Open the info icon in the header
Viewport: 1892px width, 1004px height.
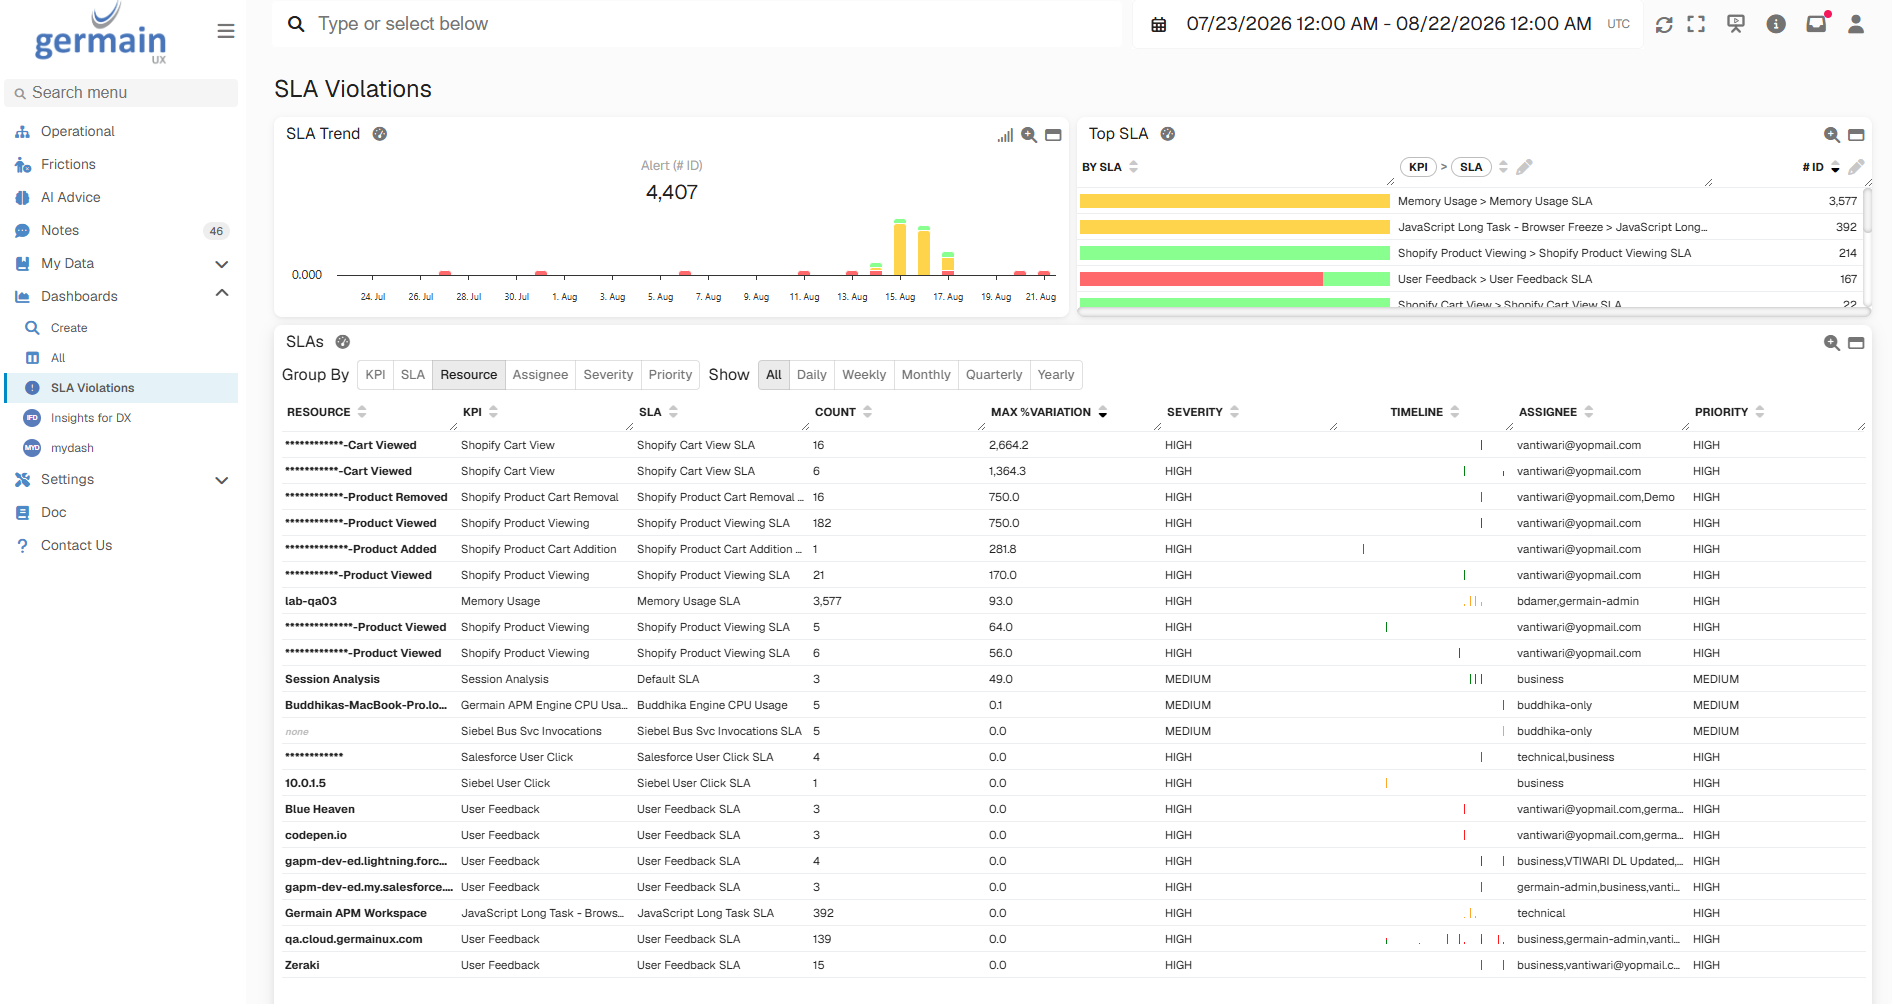[1776, 24]
